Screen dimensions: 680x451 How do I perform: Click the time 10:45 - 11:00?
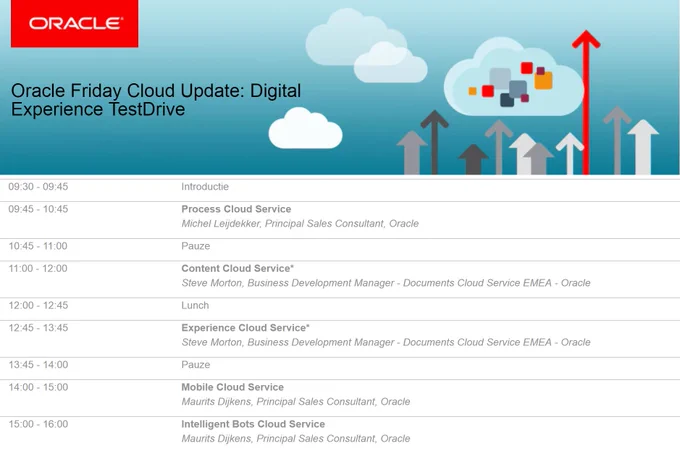pos(38,246)
